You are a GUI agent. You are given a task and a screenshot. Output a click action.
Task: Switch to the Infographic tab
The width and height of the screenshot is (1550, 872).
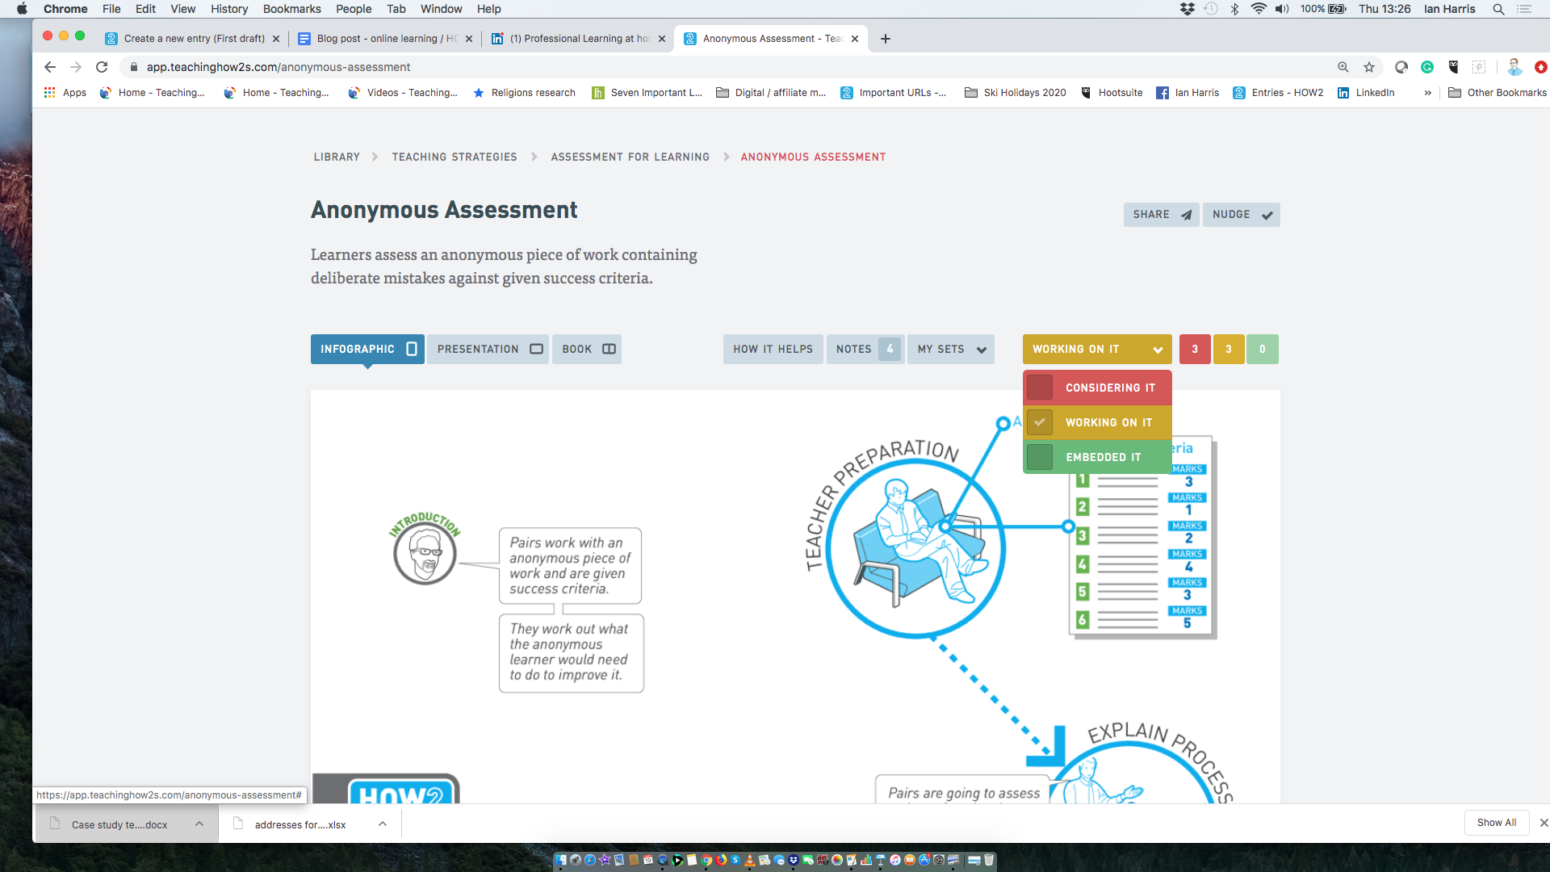point(367,349)
